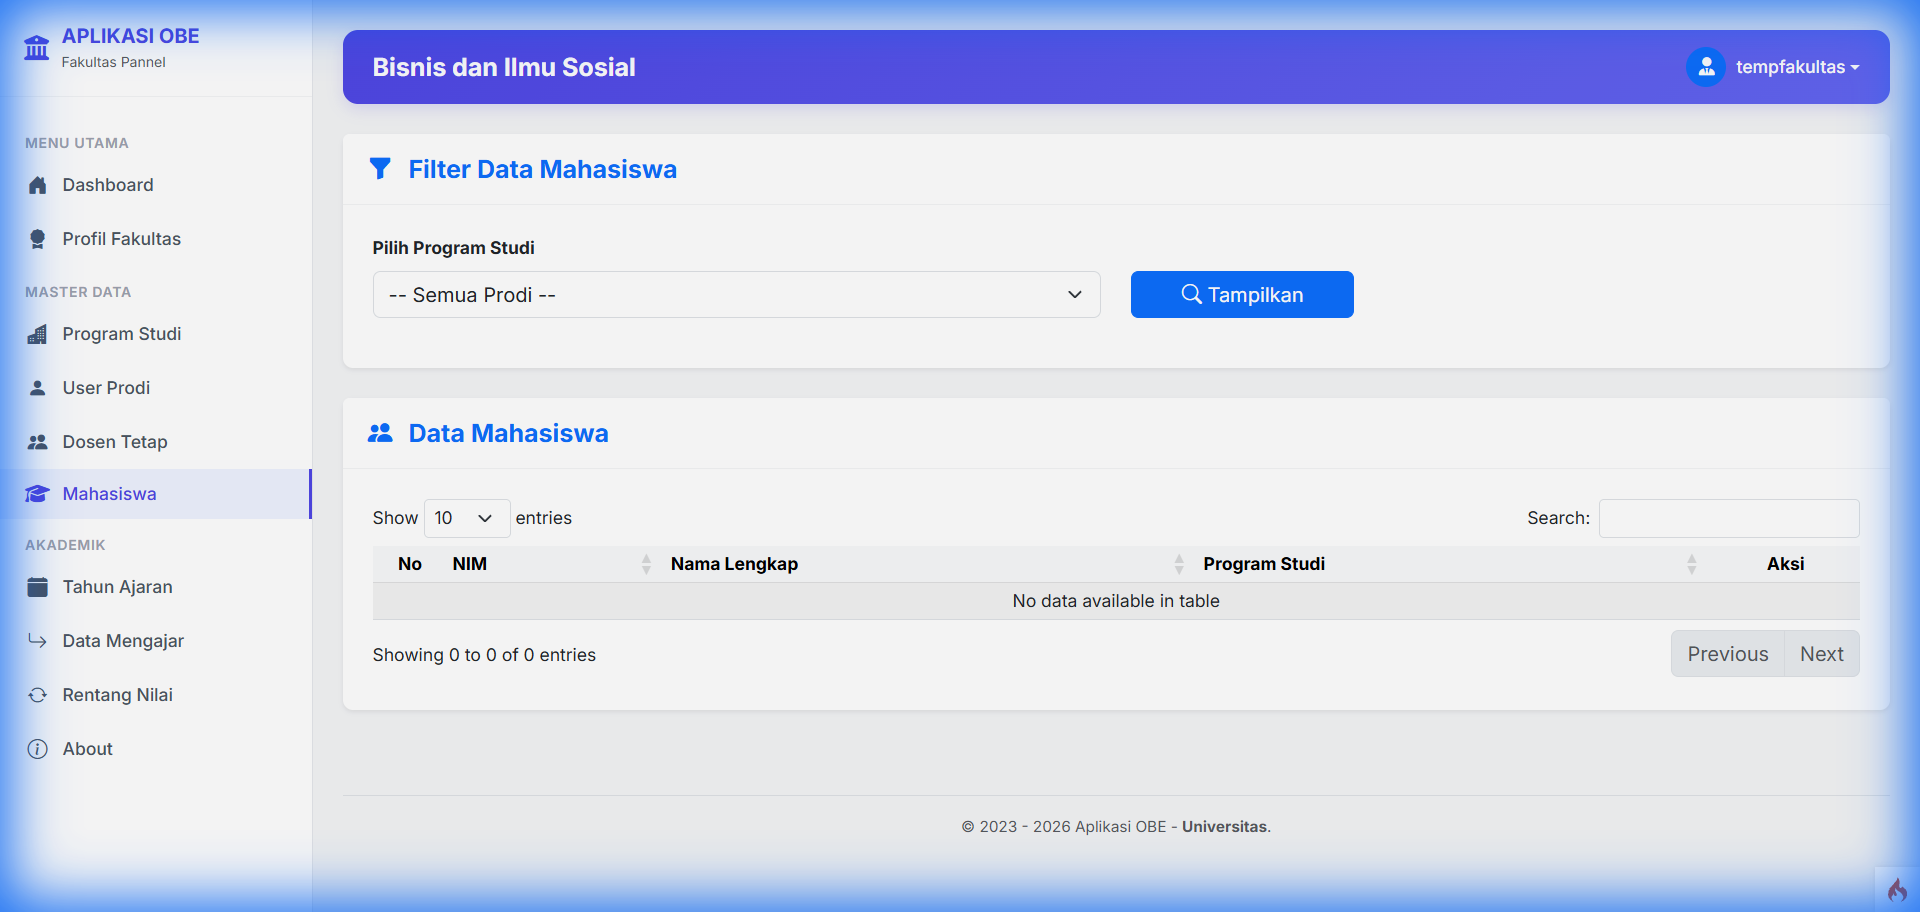The image size is (1920, 912).
Task: Click the Dashboard house icon
Action: (x=38, y=185)
